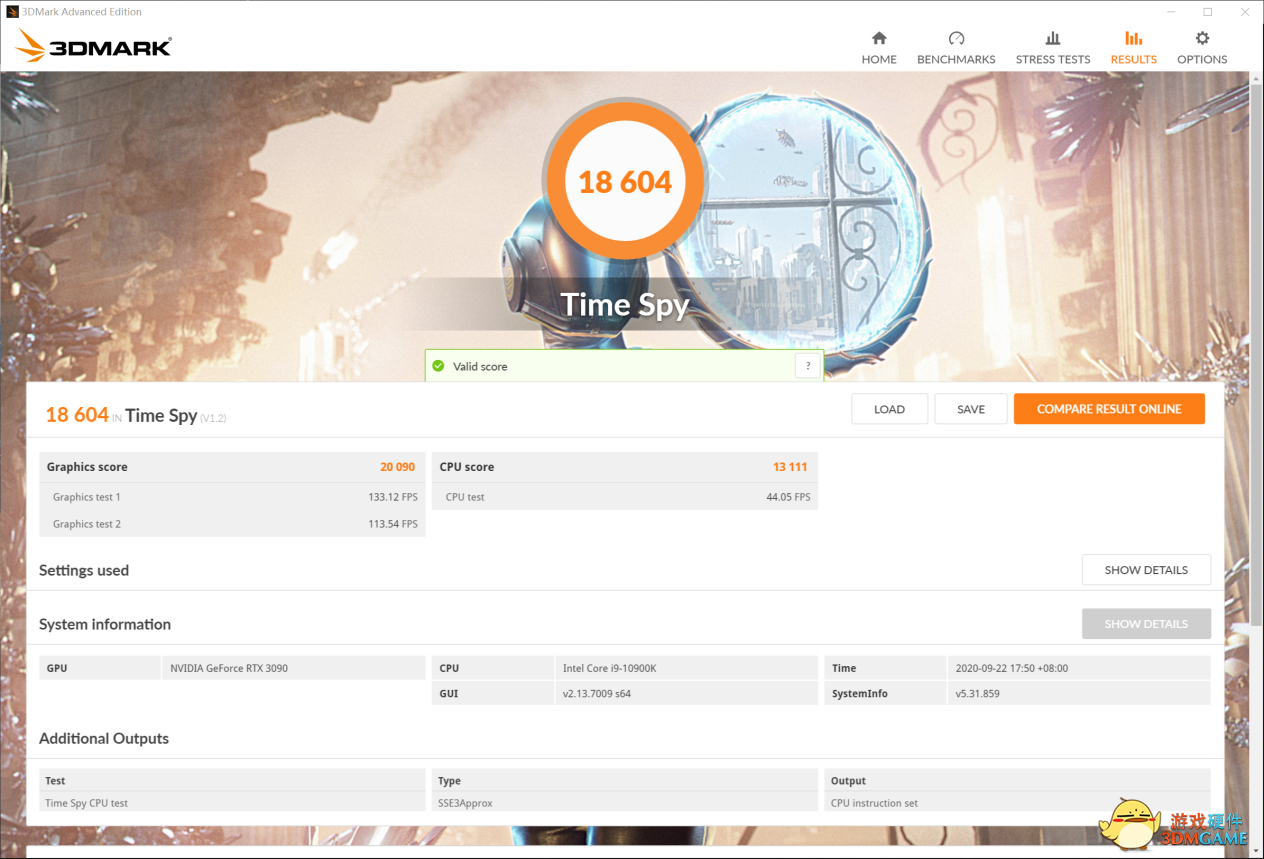Open the Results bar chart icon

[1133, 38]
